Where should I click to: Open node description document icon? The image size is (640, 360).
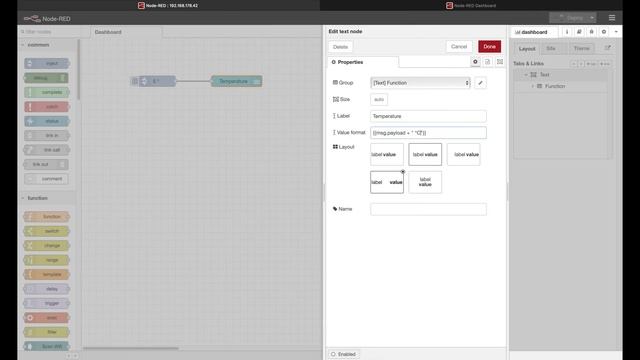[487, 62]
